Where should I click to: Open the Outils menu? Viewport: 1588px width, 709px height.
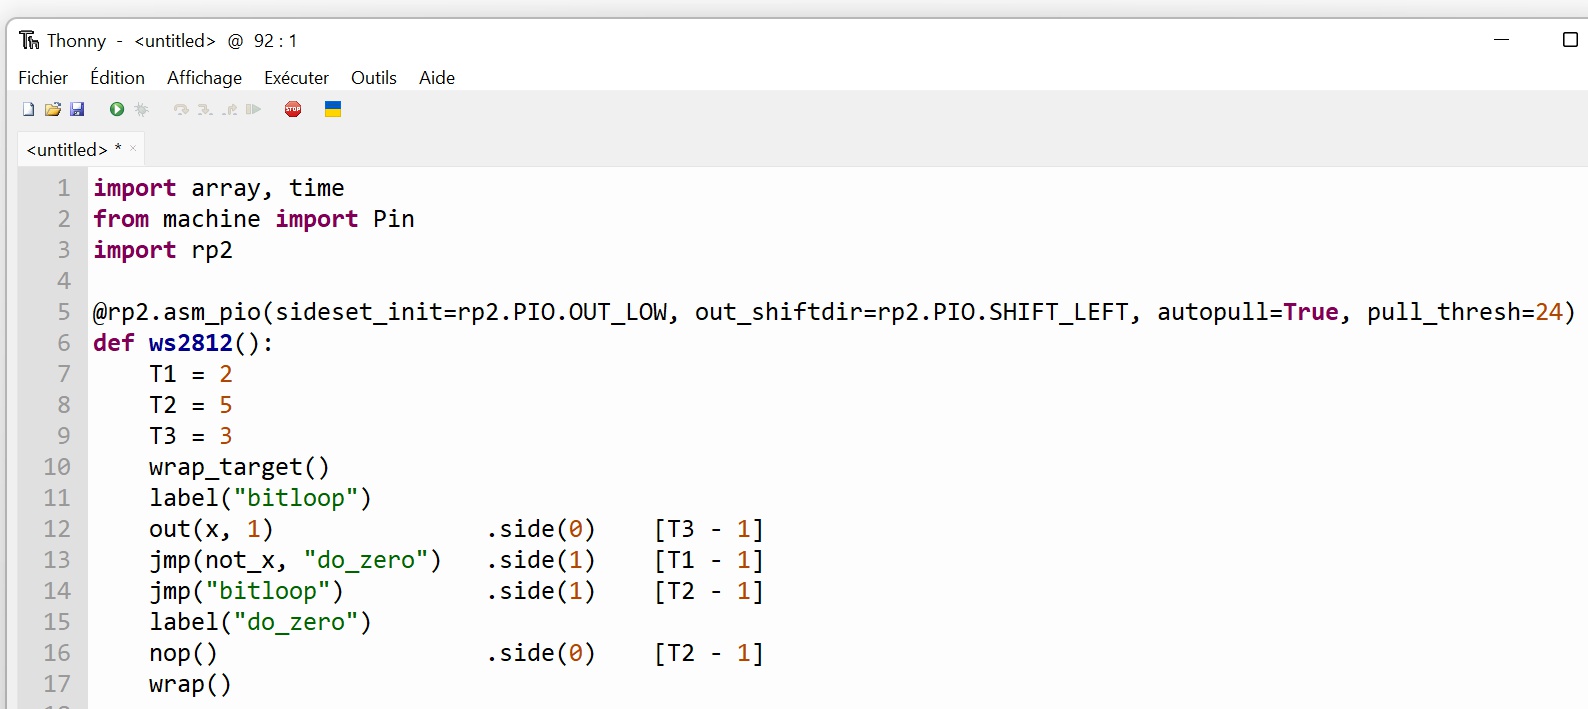(x=374, y=77)
